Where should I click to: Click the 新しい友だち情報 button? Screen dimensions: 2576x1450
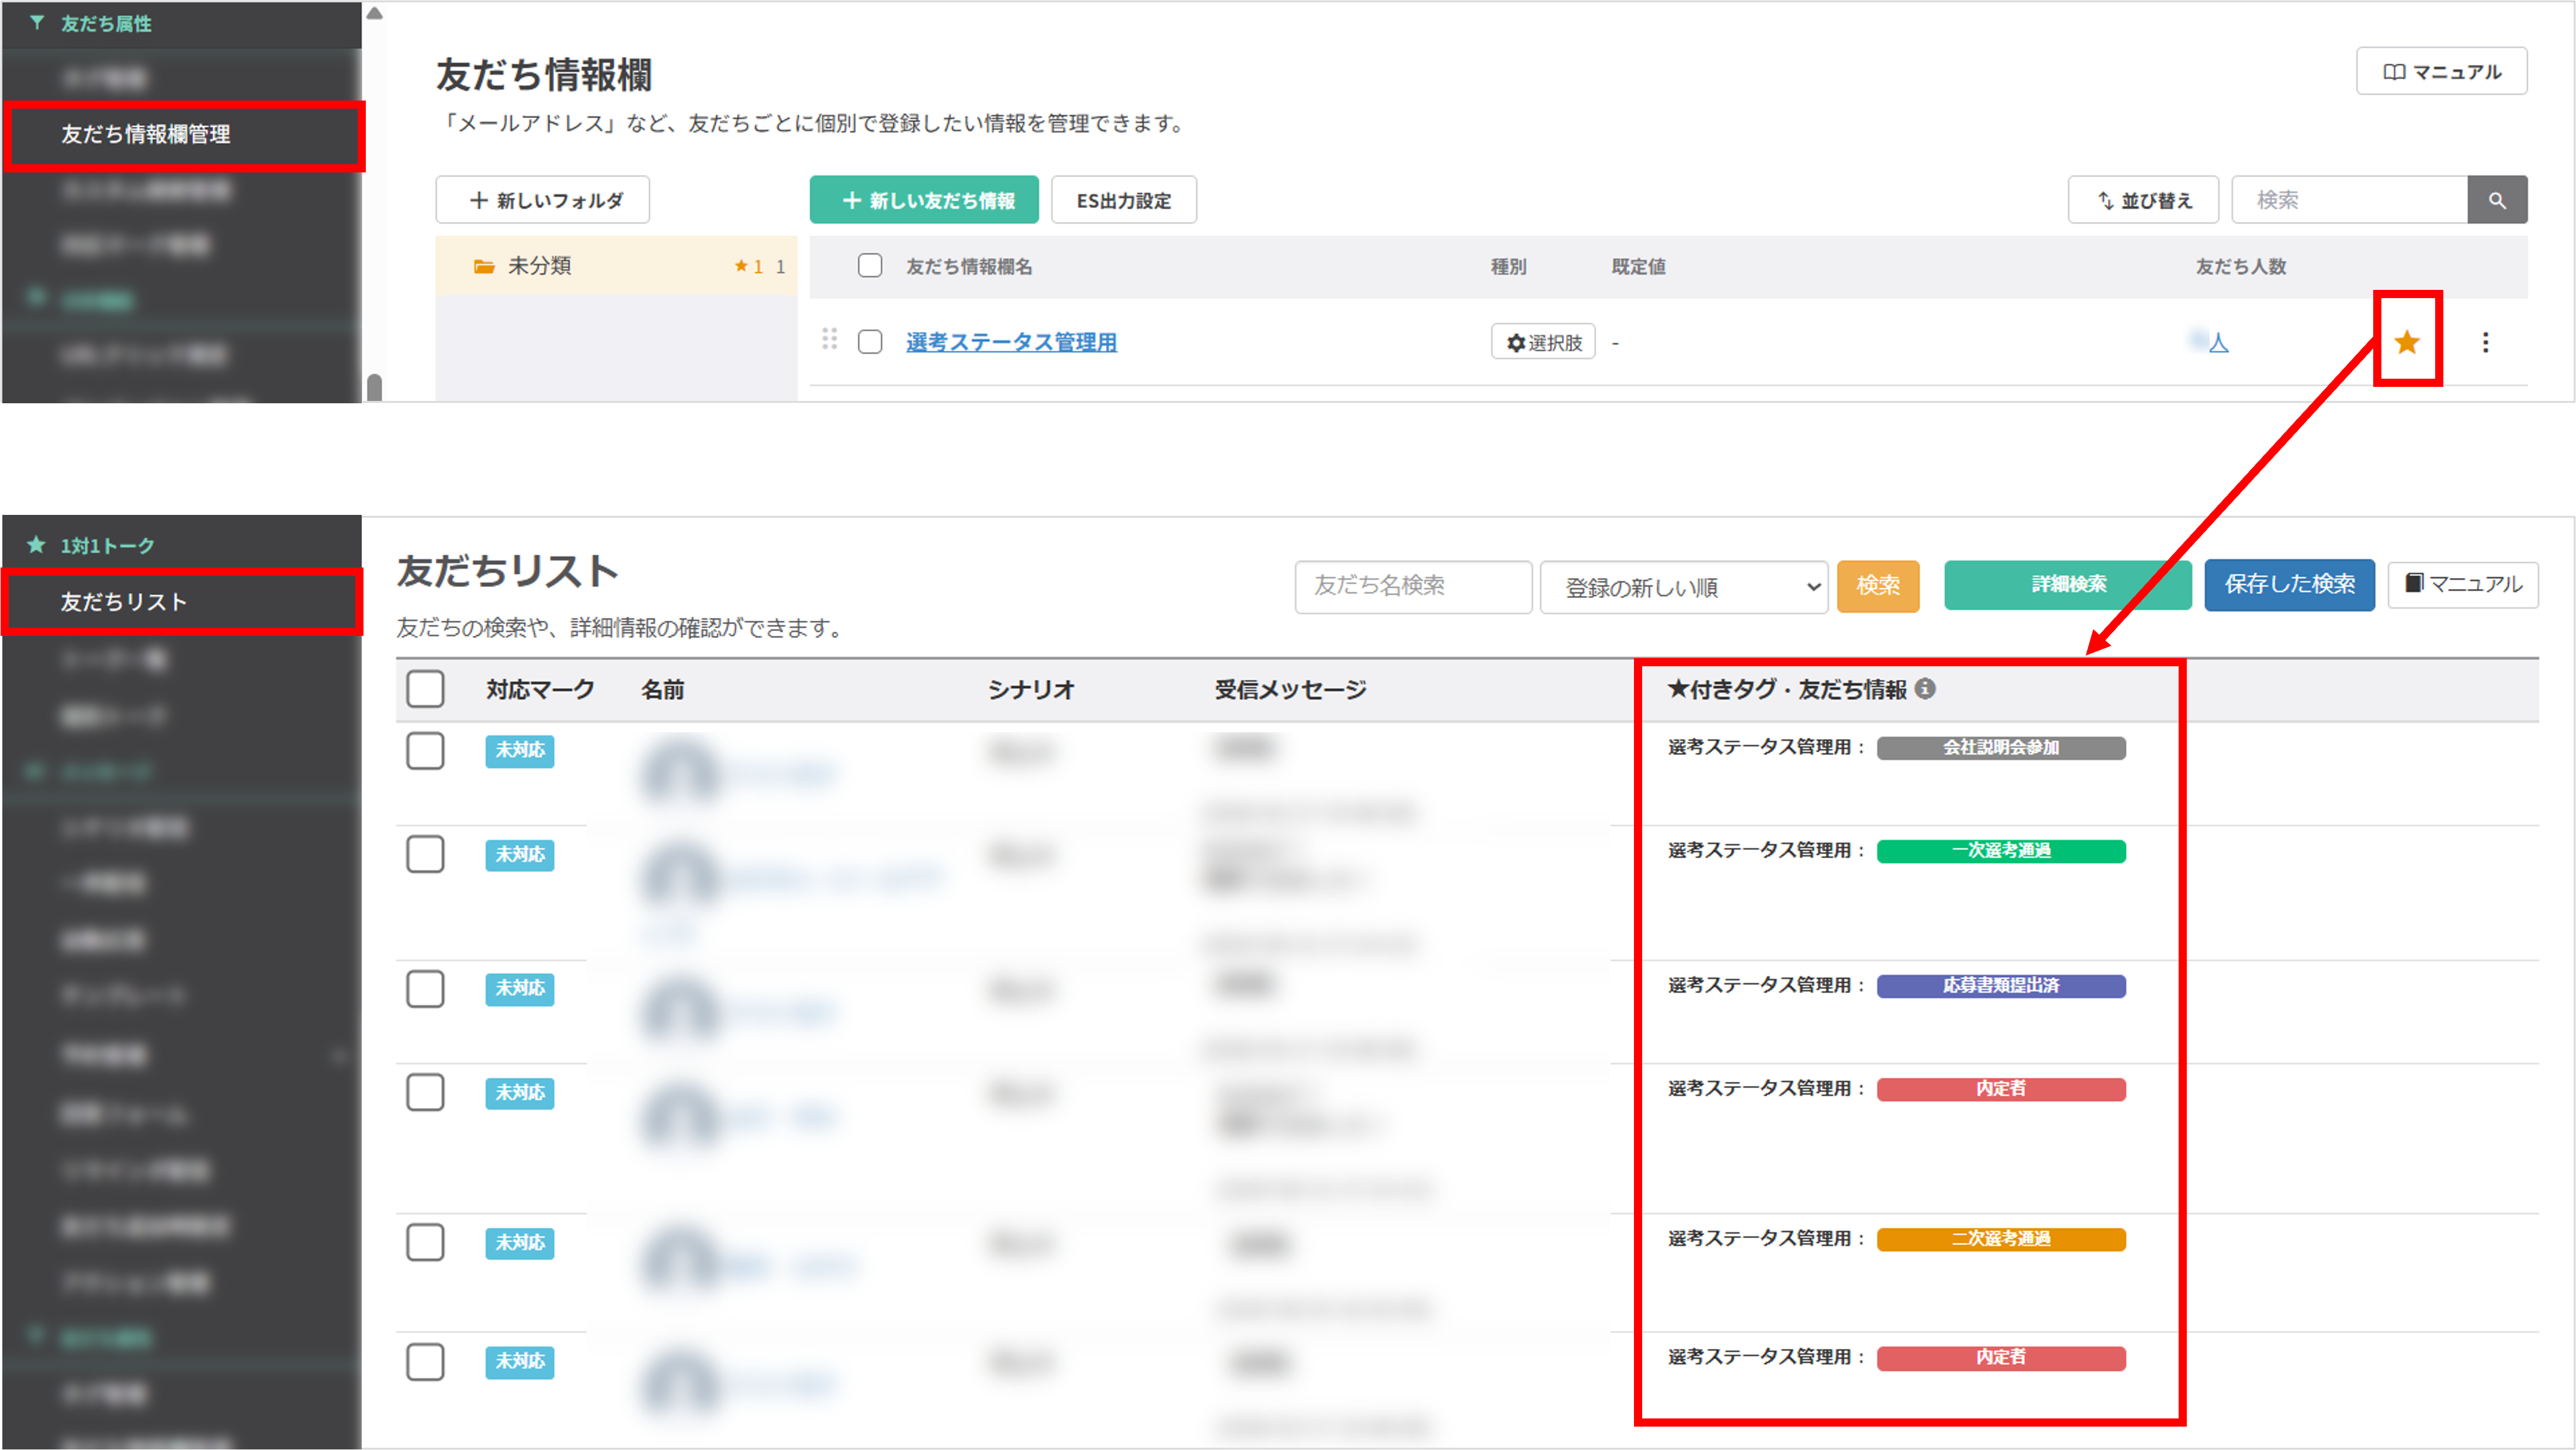click(924, 200)
